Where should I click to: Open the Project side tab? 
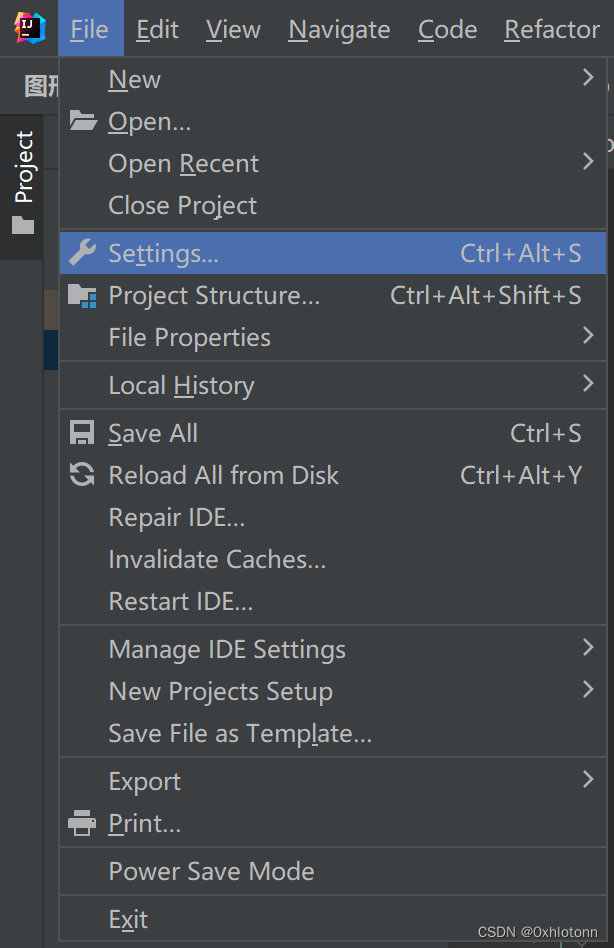[x=23, y=167]
